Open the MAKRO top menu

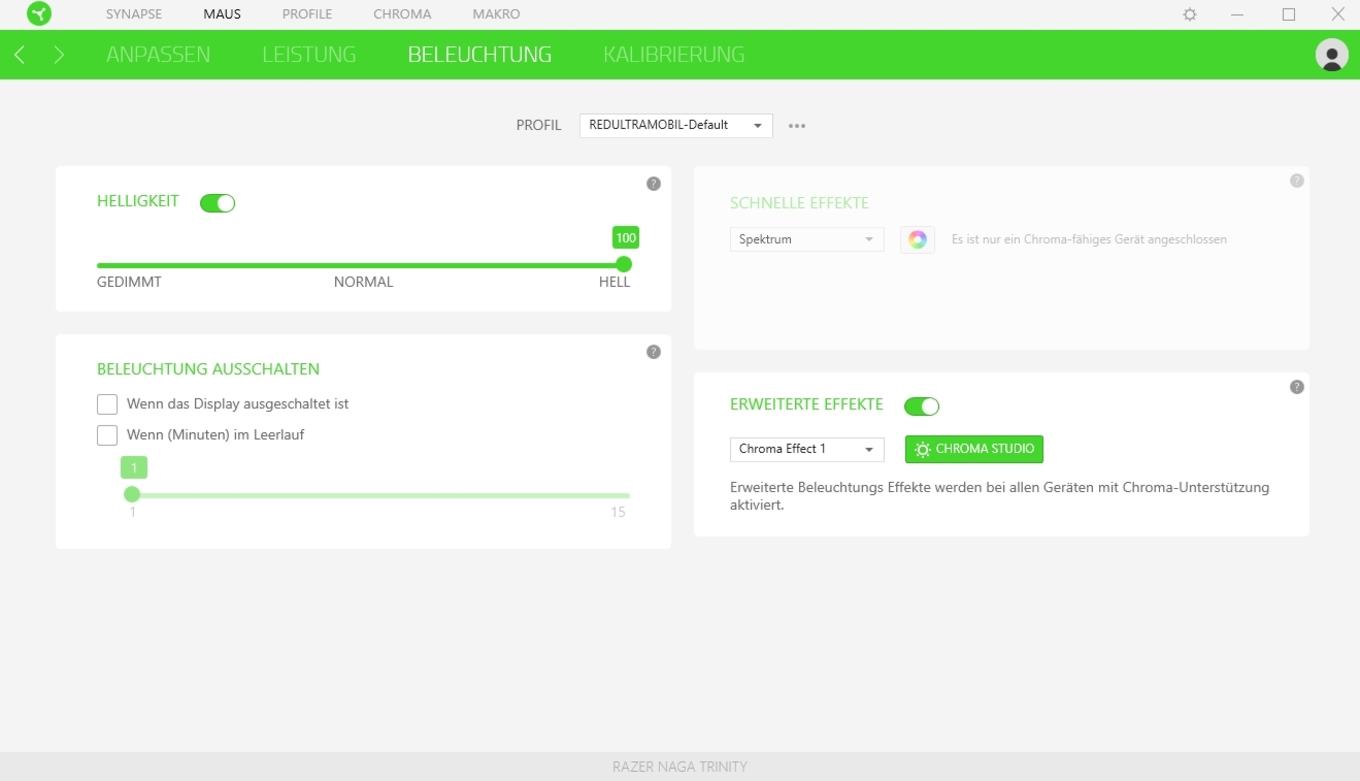496,15
